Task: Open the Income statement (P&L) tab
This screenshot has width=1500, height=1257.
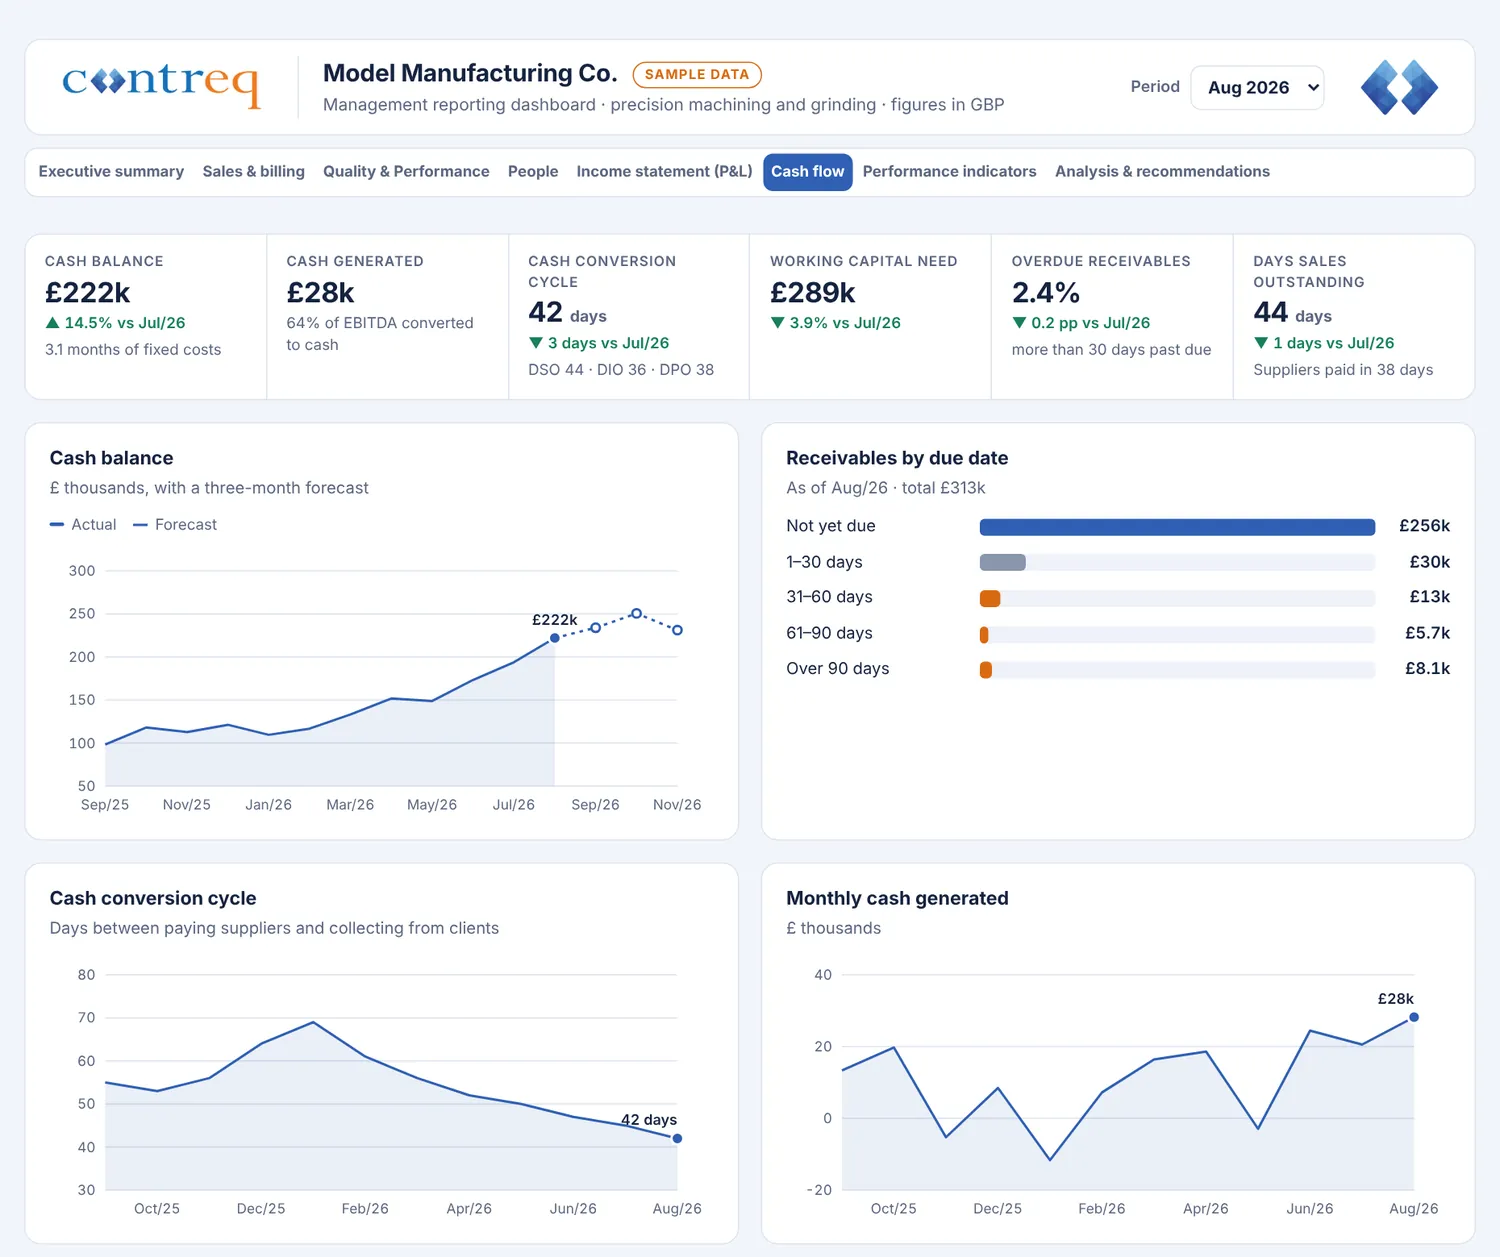Action: pyautogui.click(x=664, y=172)
